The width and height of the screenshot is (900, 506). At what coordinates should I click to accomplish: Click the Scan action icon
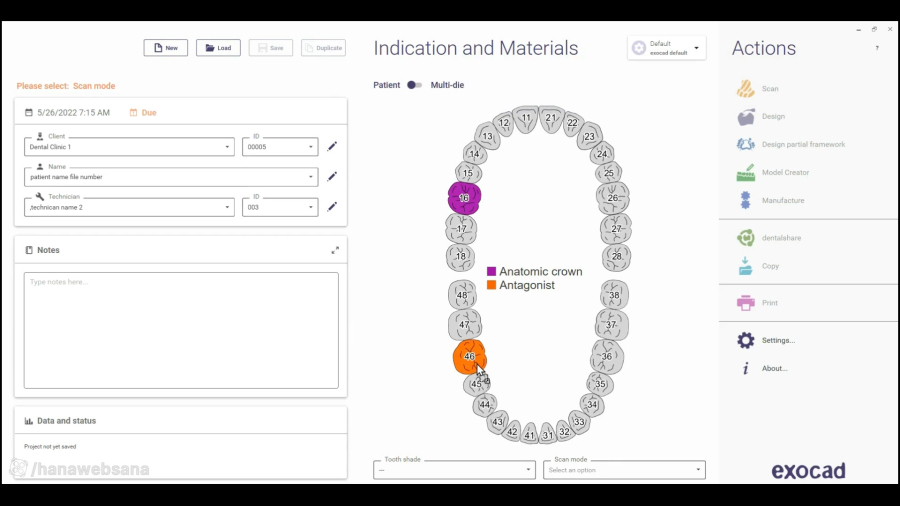point(745,89)
